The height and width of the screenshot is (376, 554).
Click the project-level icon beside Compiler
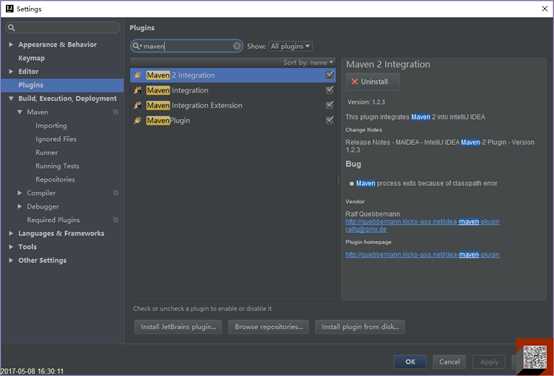coord(116,193)
